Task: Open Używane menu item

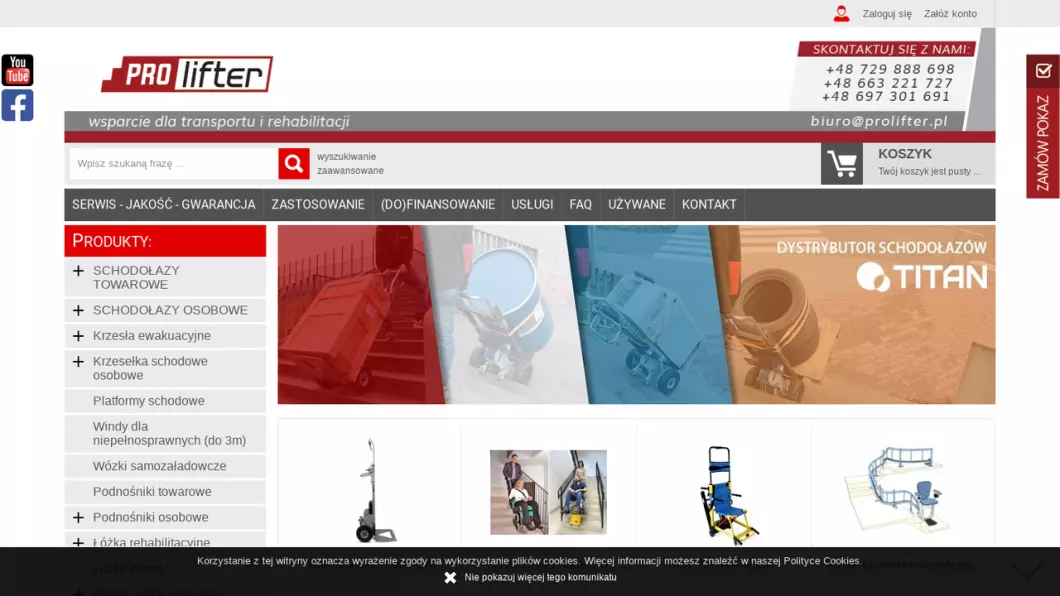Action: (637, 205)
